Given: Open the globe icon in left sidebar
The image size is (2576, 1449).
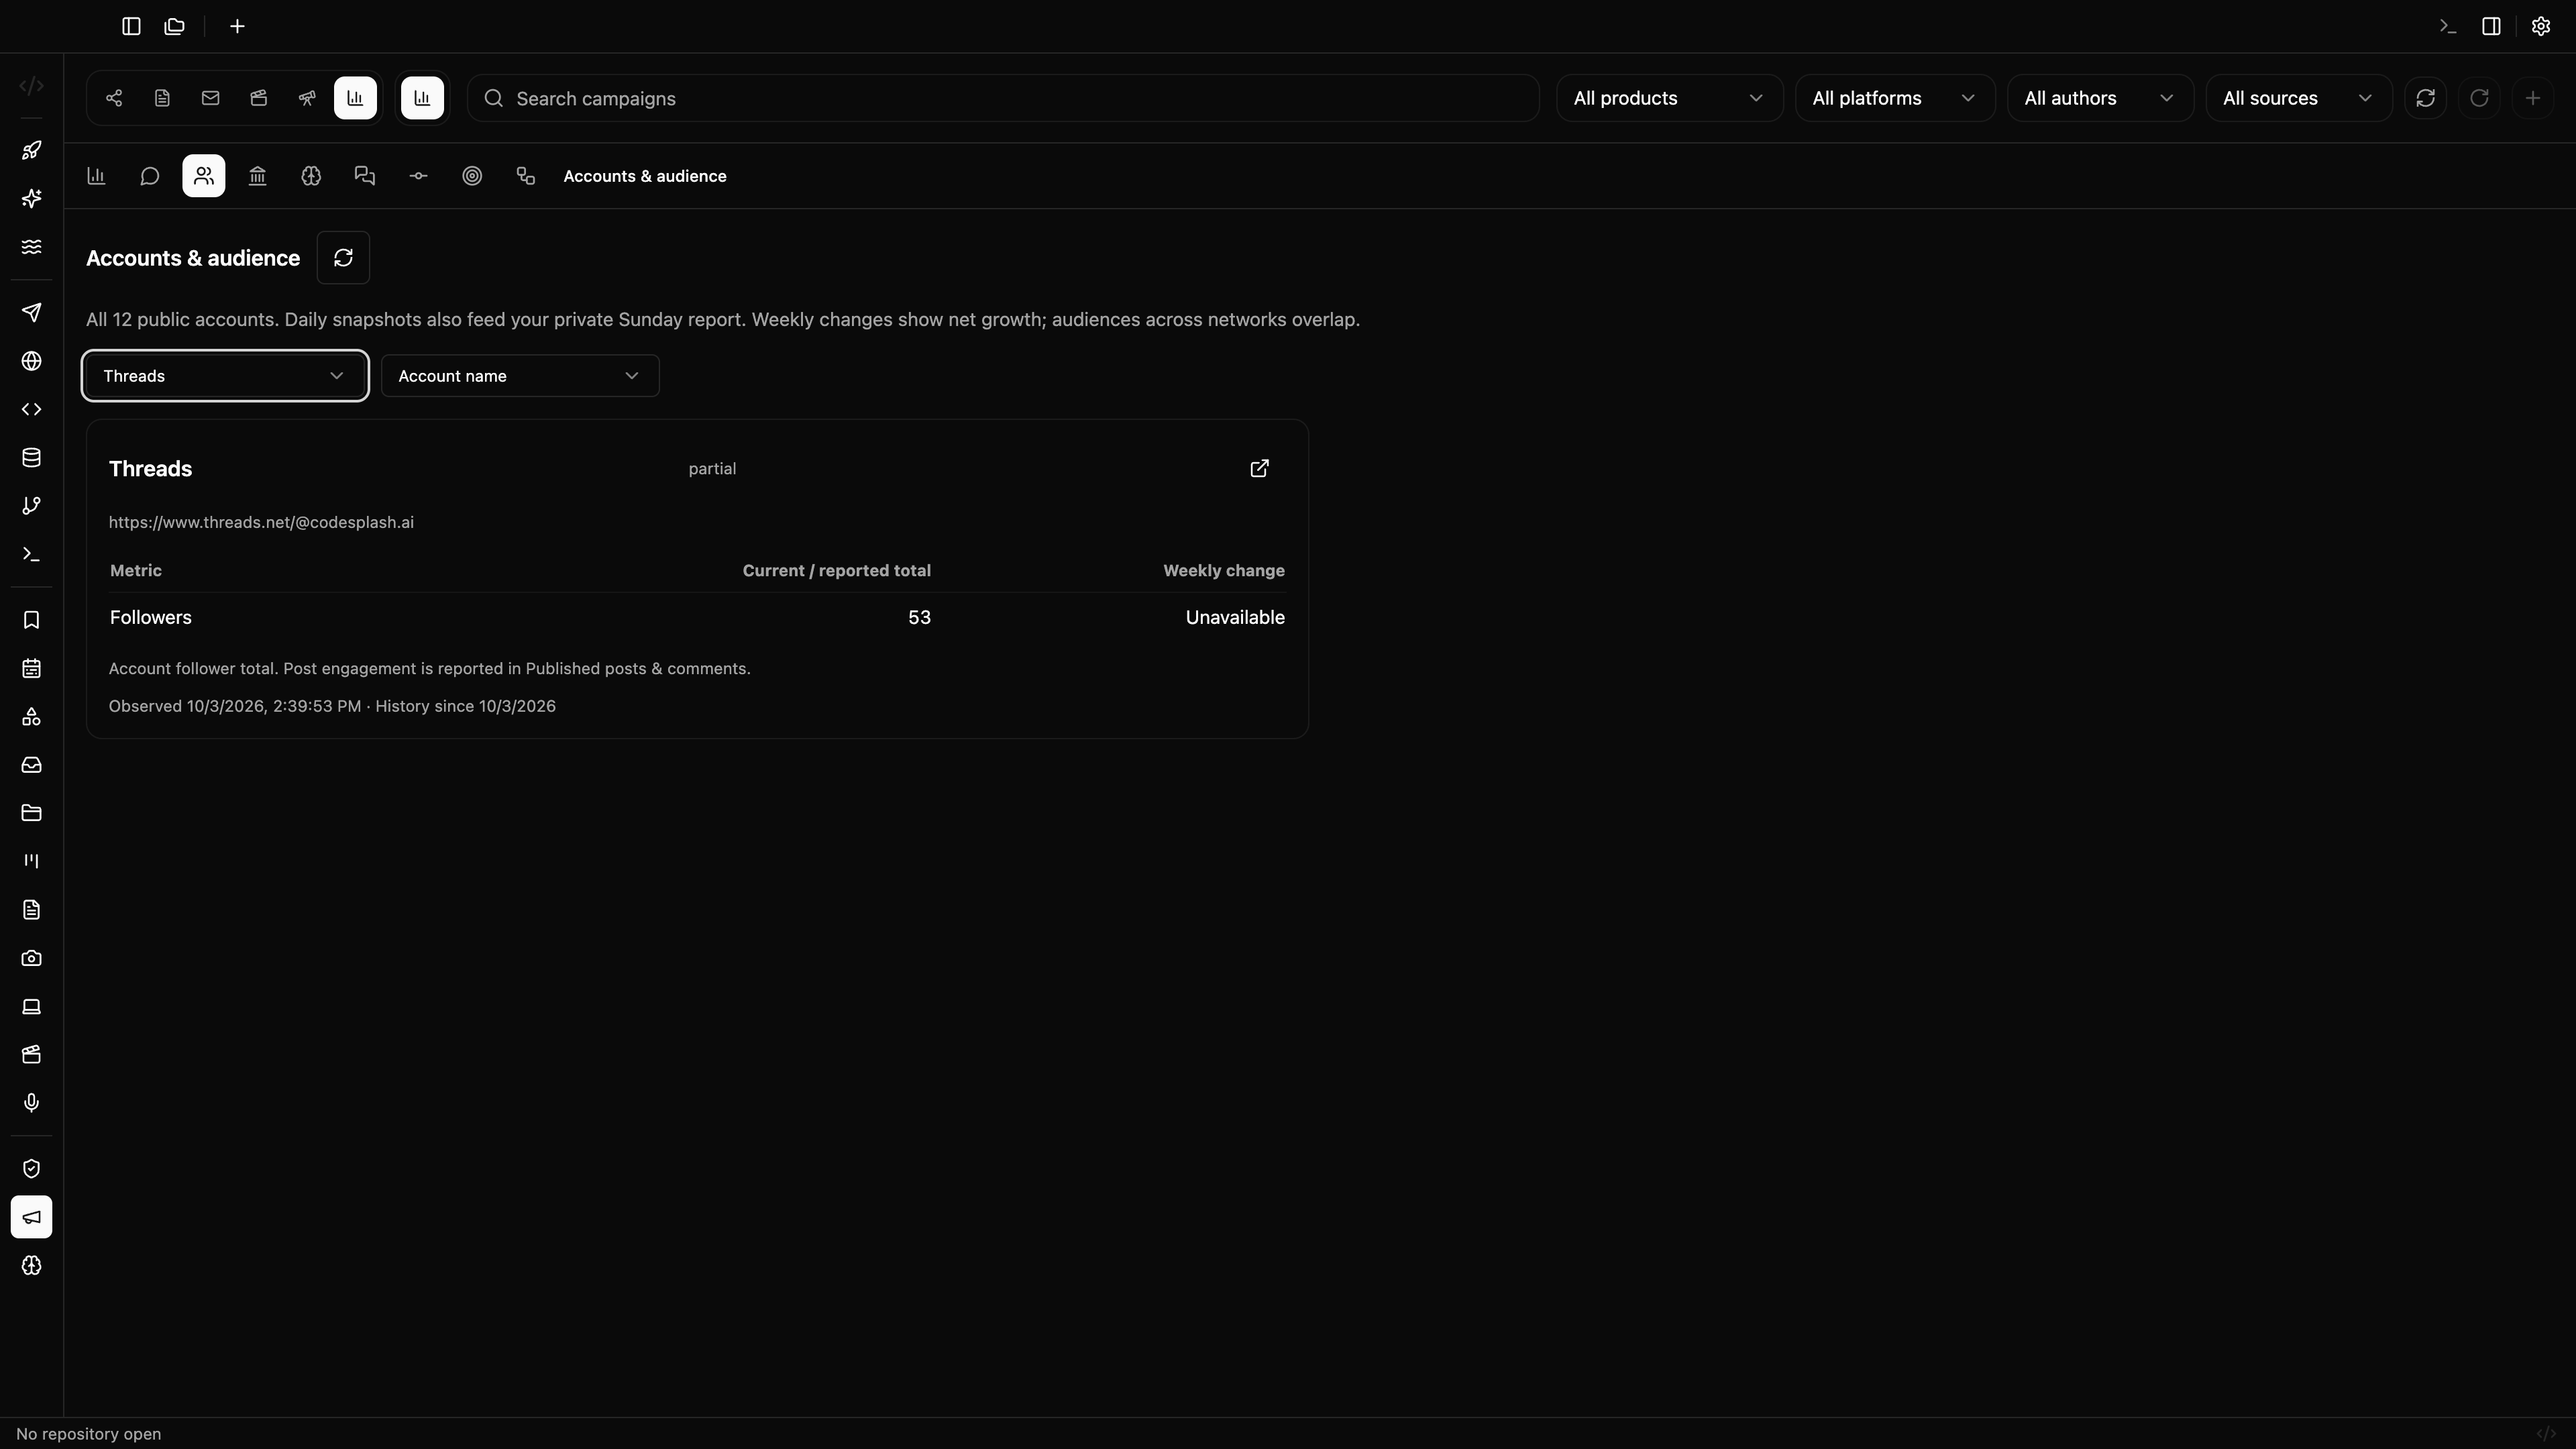Looking at the screenshot, I should tap(31, 361).
